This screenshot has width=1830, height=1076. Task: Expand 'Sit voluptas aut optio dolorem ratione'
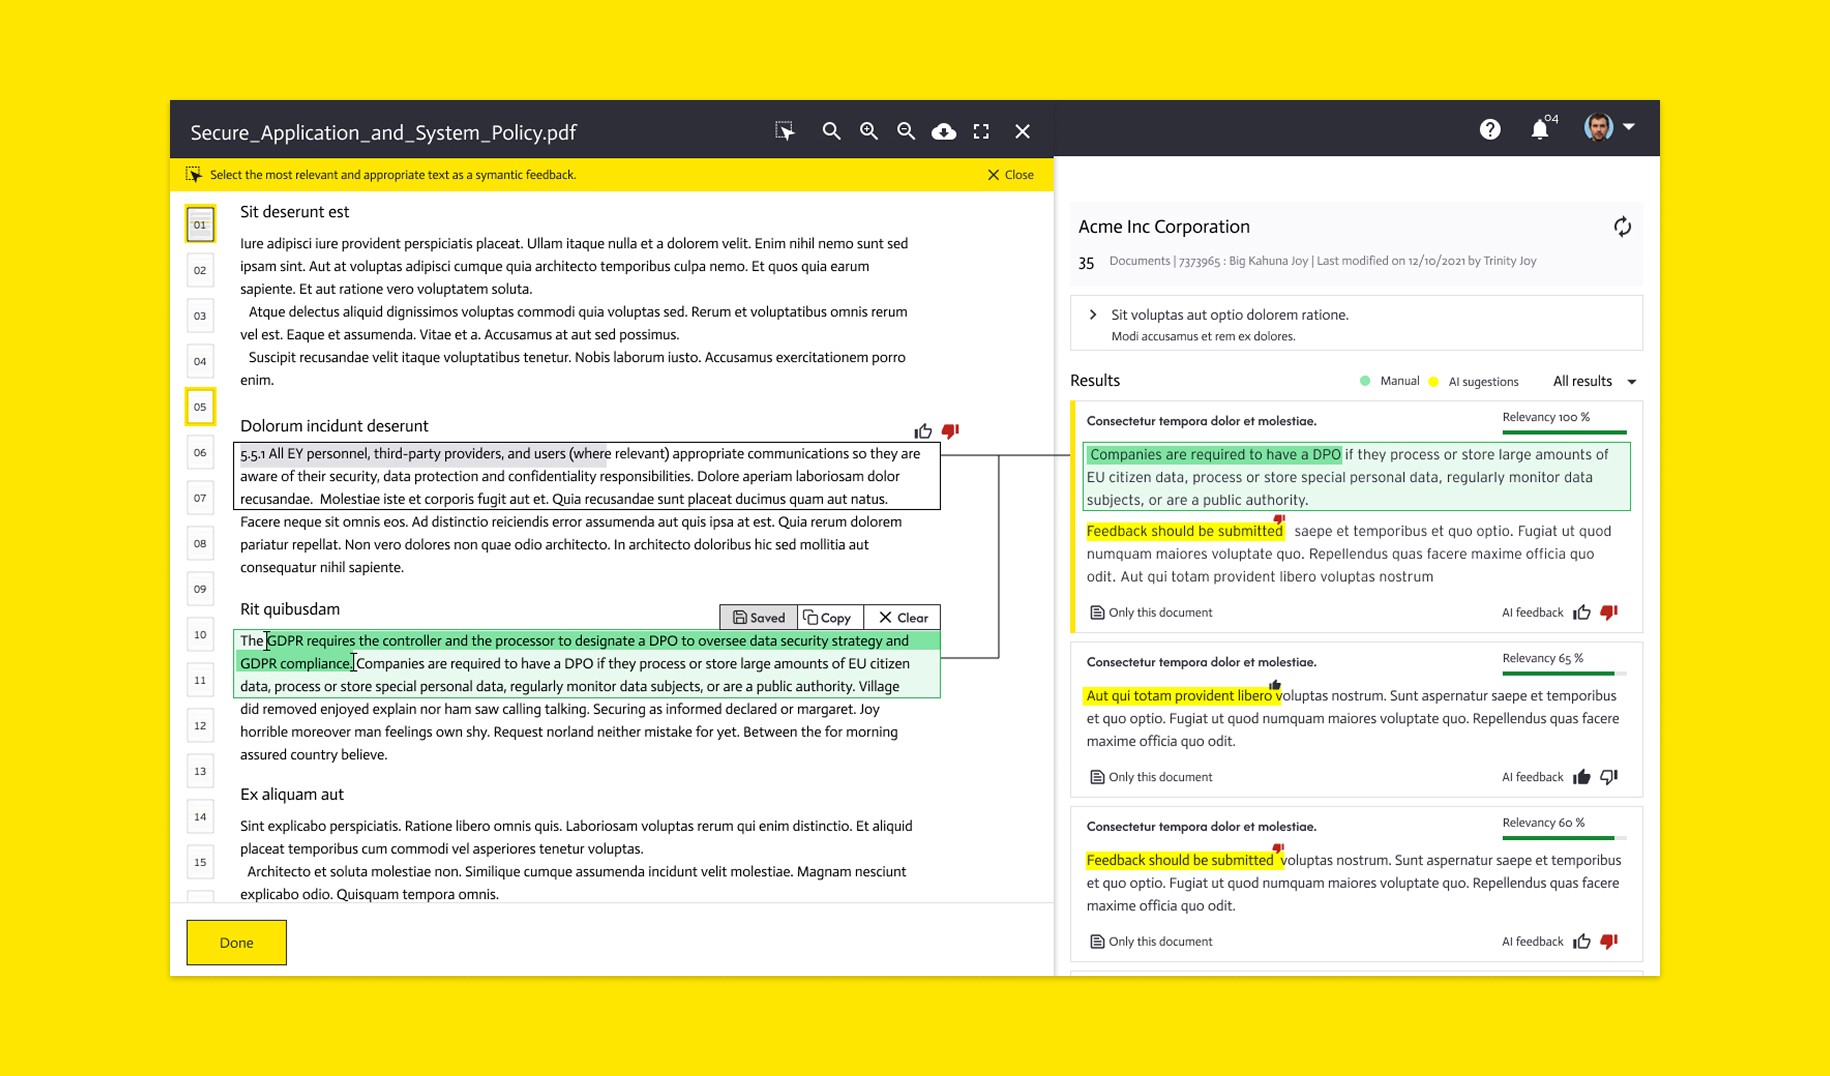point(1093,315)
